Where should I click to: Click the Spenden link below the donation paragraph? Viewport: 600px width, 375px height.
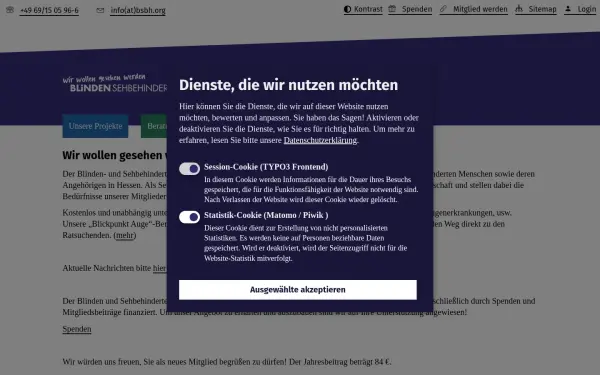(x=77, y=329)
